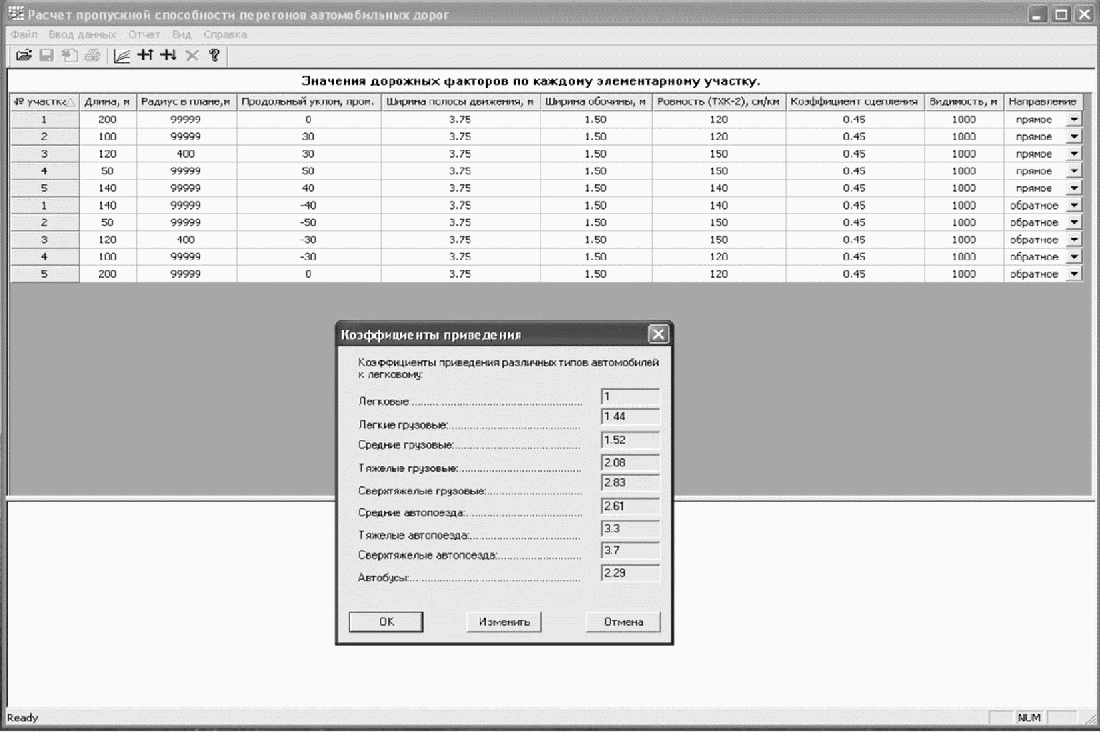The width and height of the screenshot is (1100, 732).
Task: Click the 'Автобусы' coefficient field
Action: coord(630,573)
